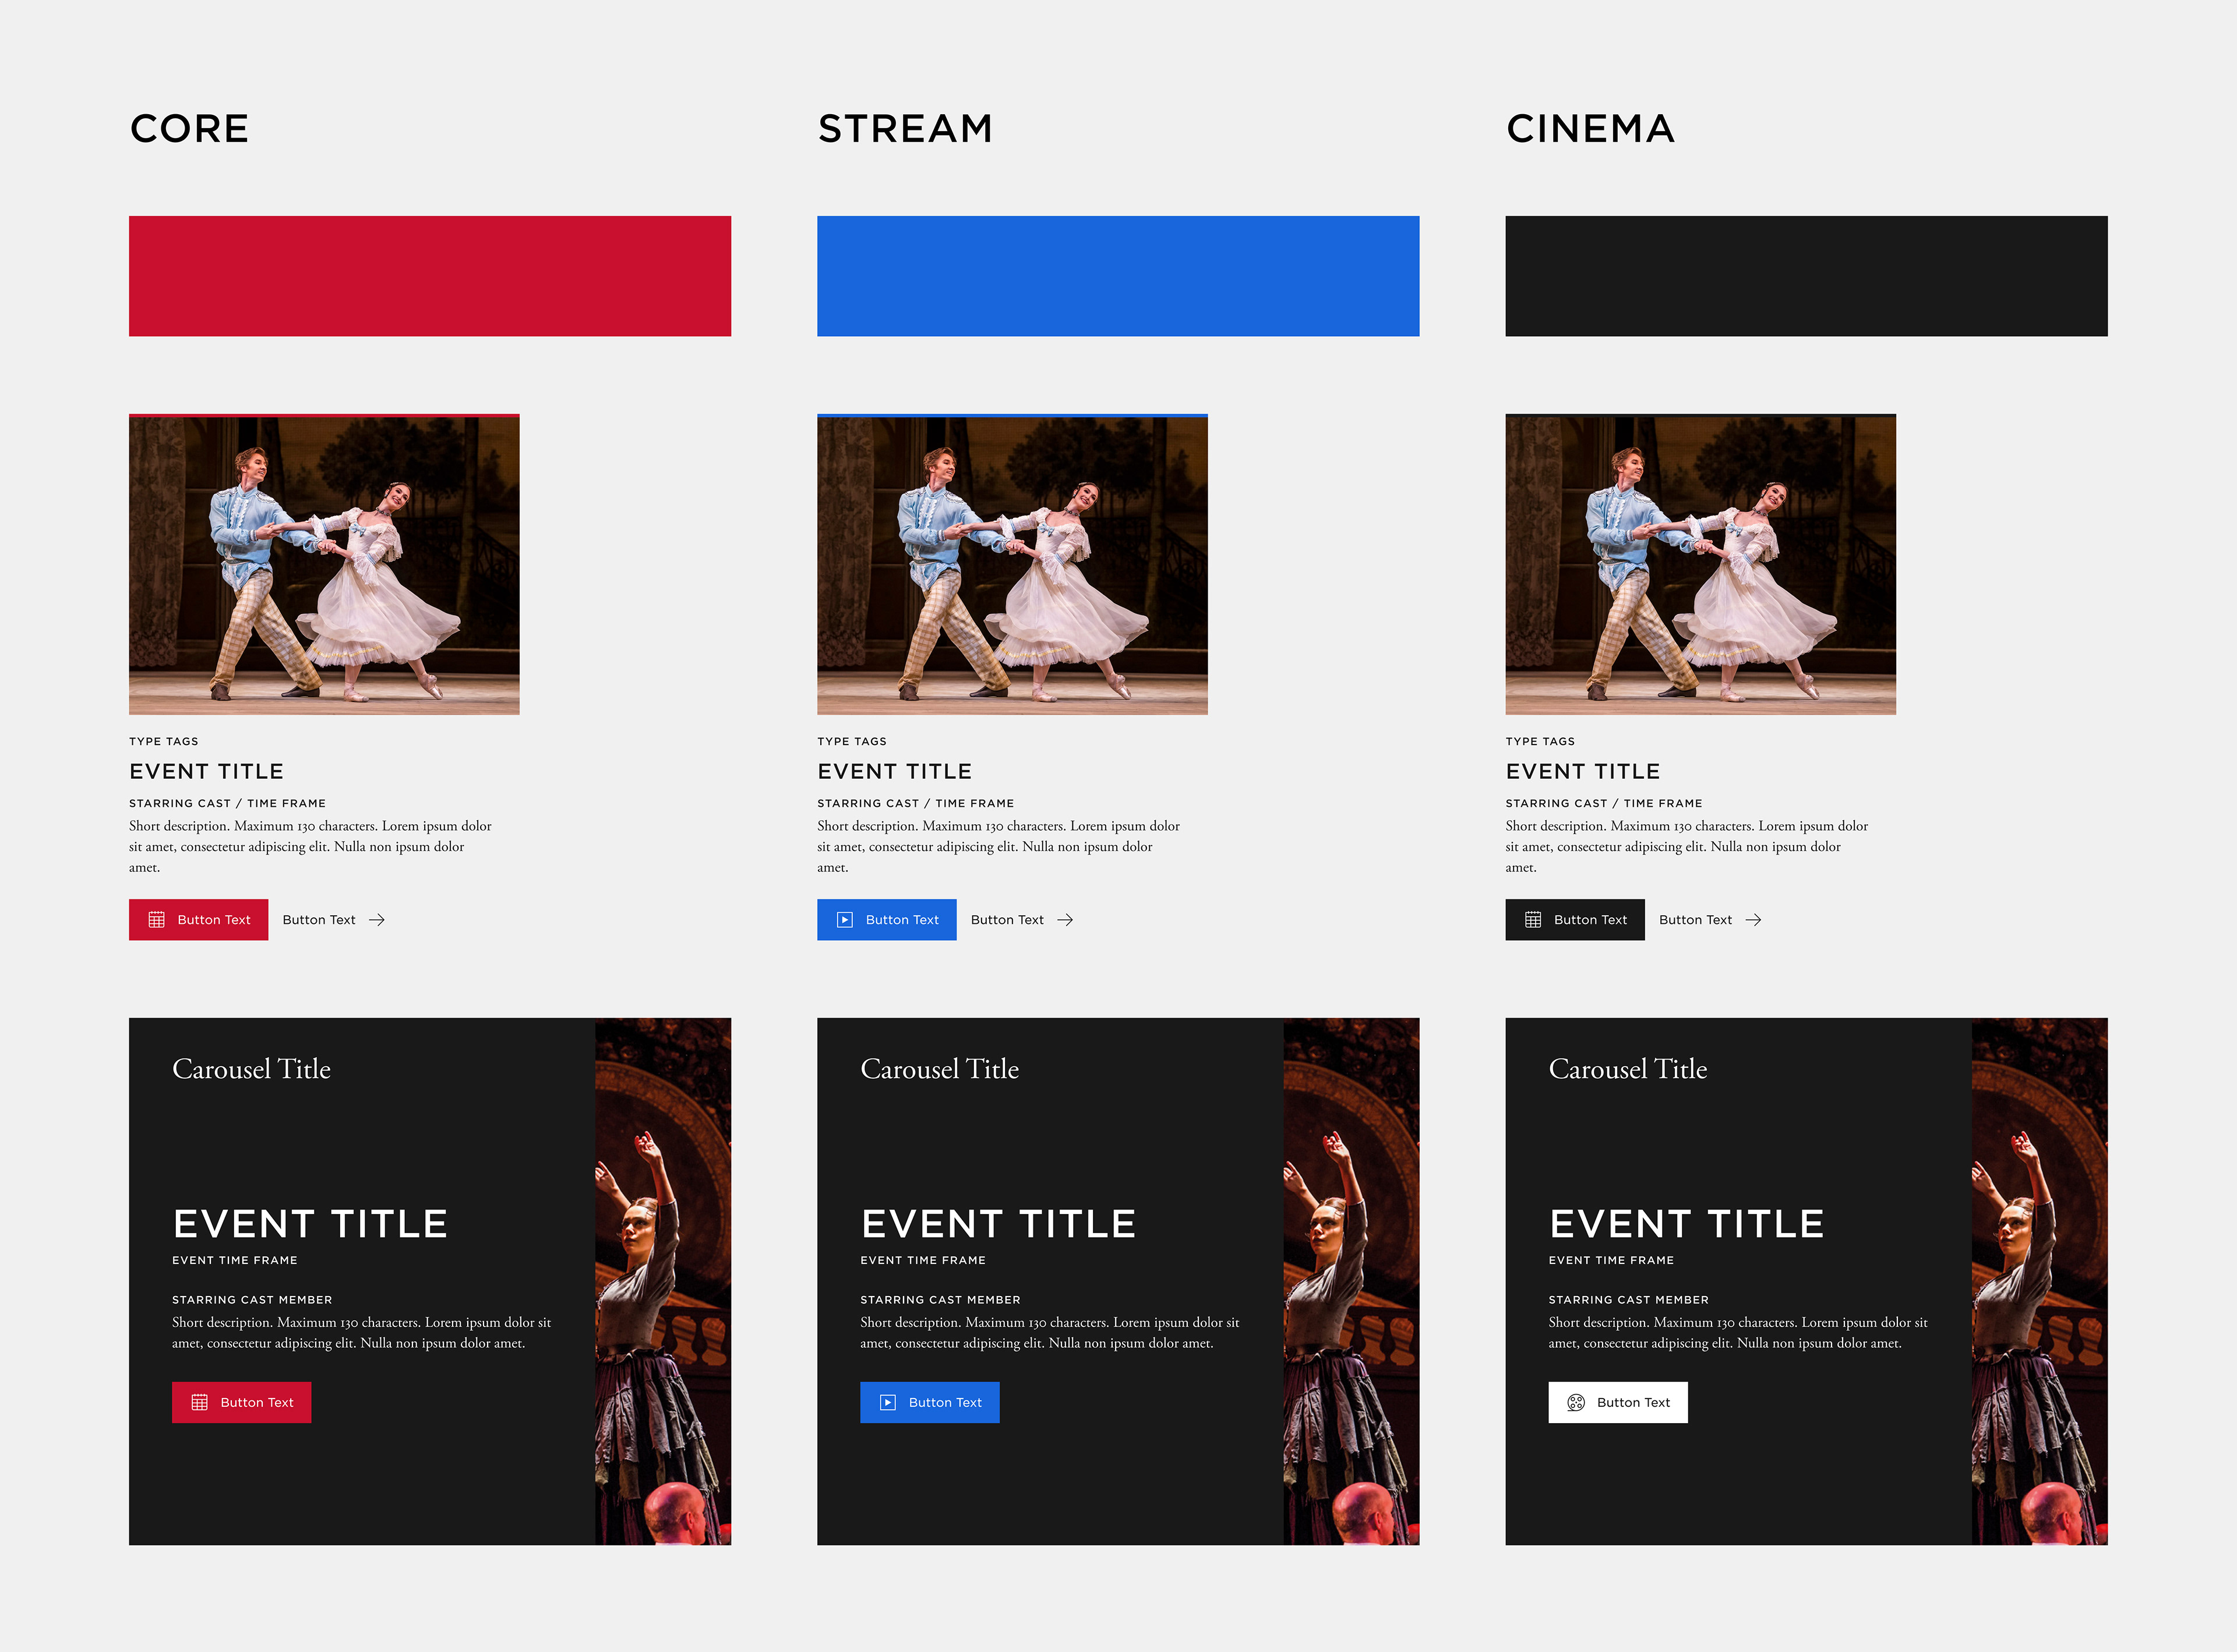Click arrow icon beside Stream card Button Text link
Viewport: 2237px width, 1652px height.
pyautogui.click(x=1065, y=920)
